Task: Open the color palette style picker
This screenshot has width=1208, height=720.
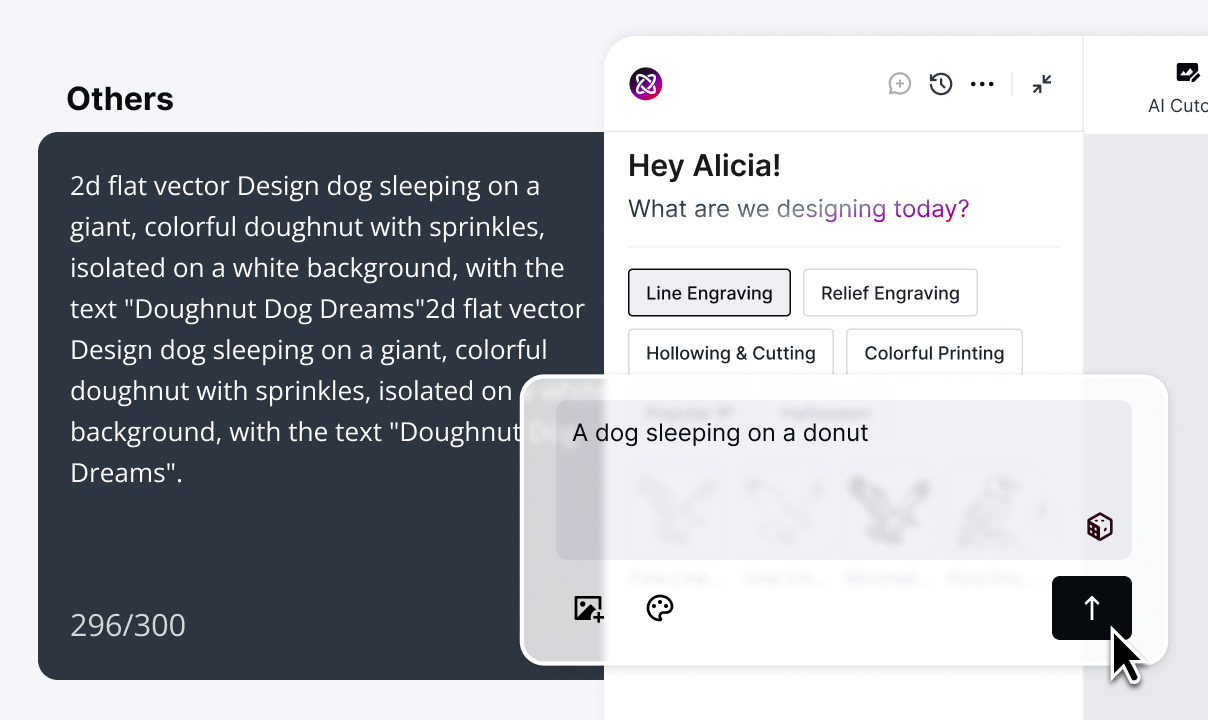Action: click(x=660, y=608)
